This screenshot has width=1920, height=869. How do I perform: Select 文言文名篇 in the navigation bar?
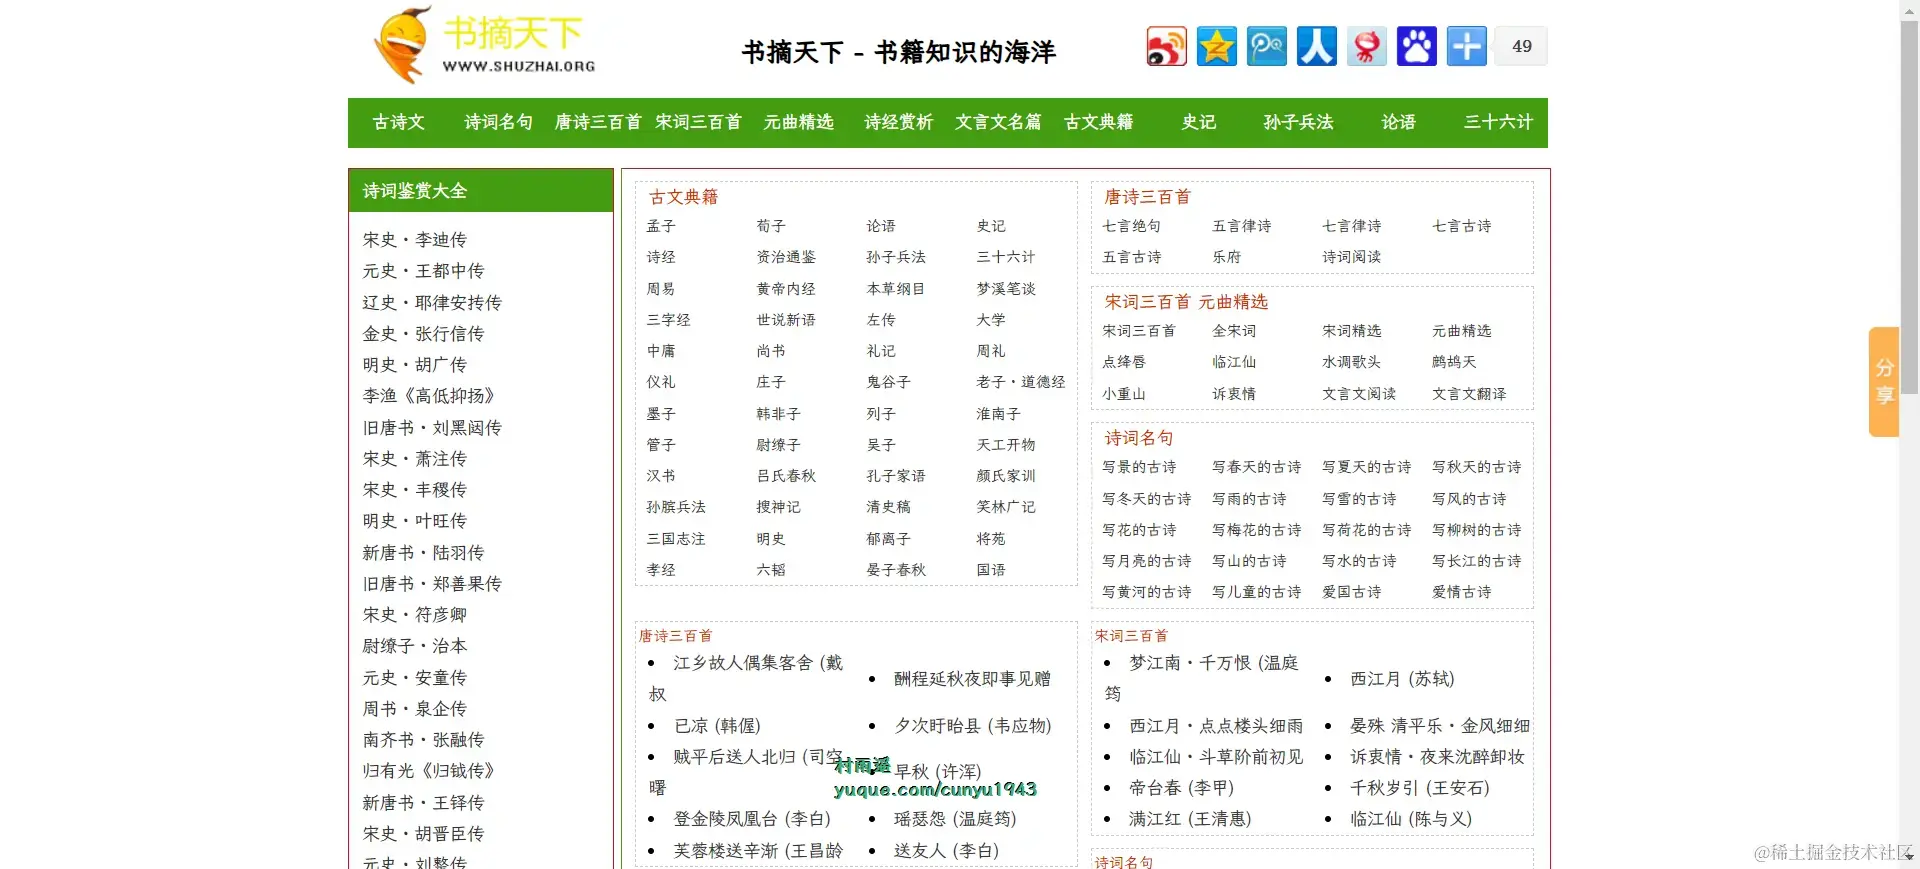998,122
